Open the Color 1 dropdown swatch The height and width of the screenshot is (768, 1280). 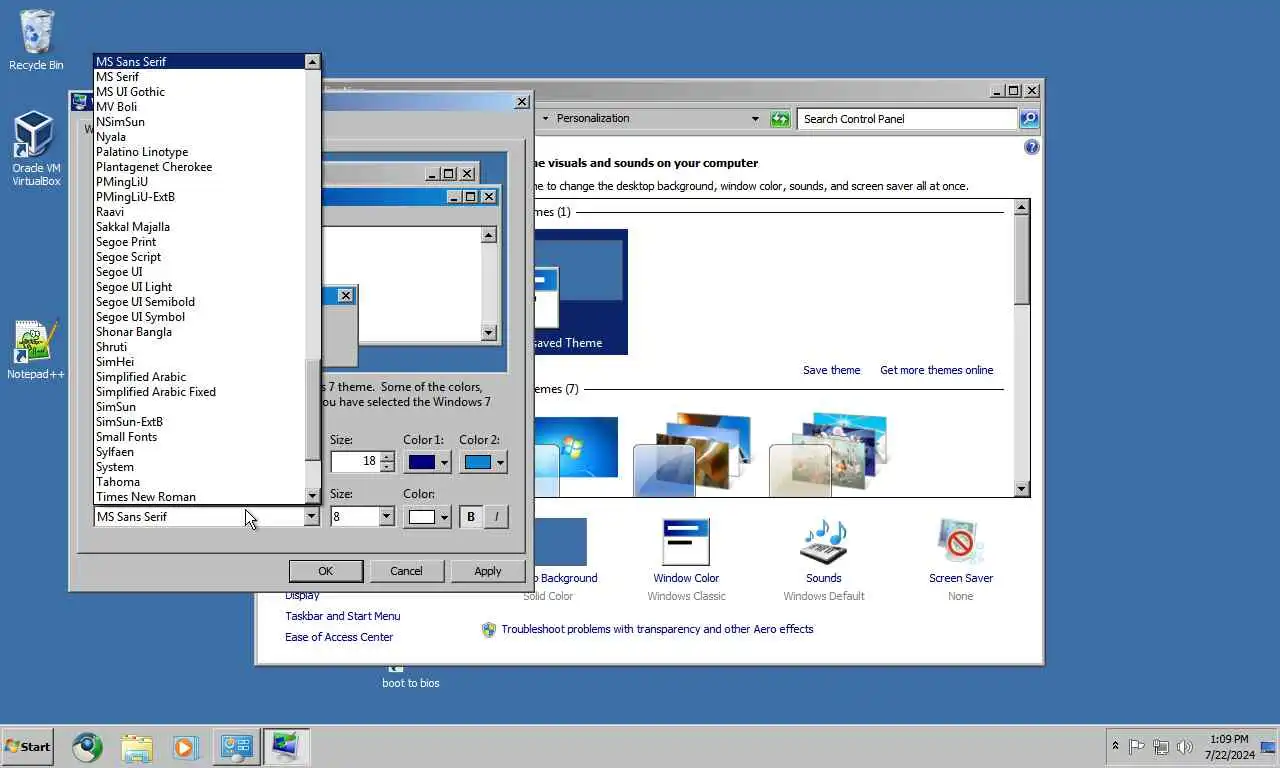pyautogui.click(x=428, y=462)
